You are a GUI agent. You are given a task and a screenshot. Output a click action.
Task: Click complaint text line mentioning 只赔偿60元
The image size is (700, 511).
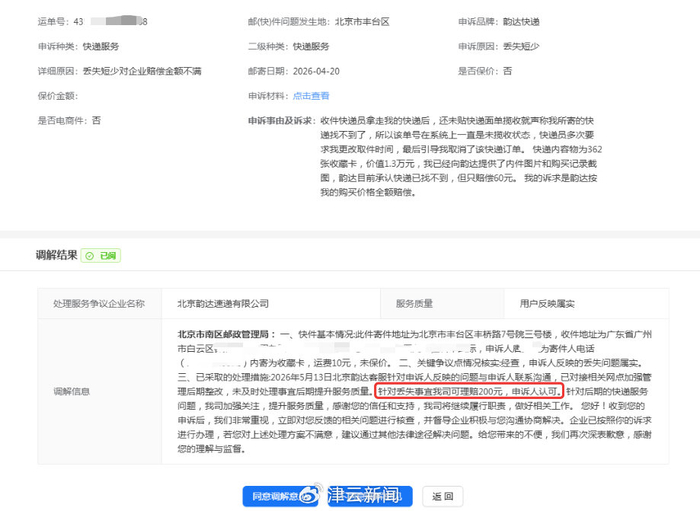pos(458,178)
